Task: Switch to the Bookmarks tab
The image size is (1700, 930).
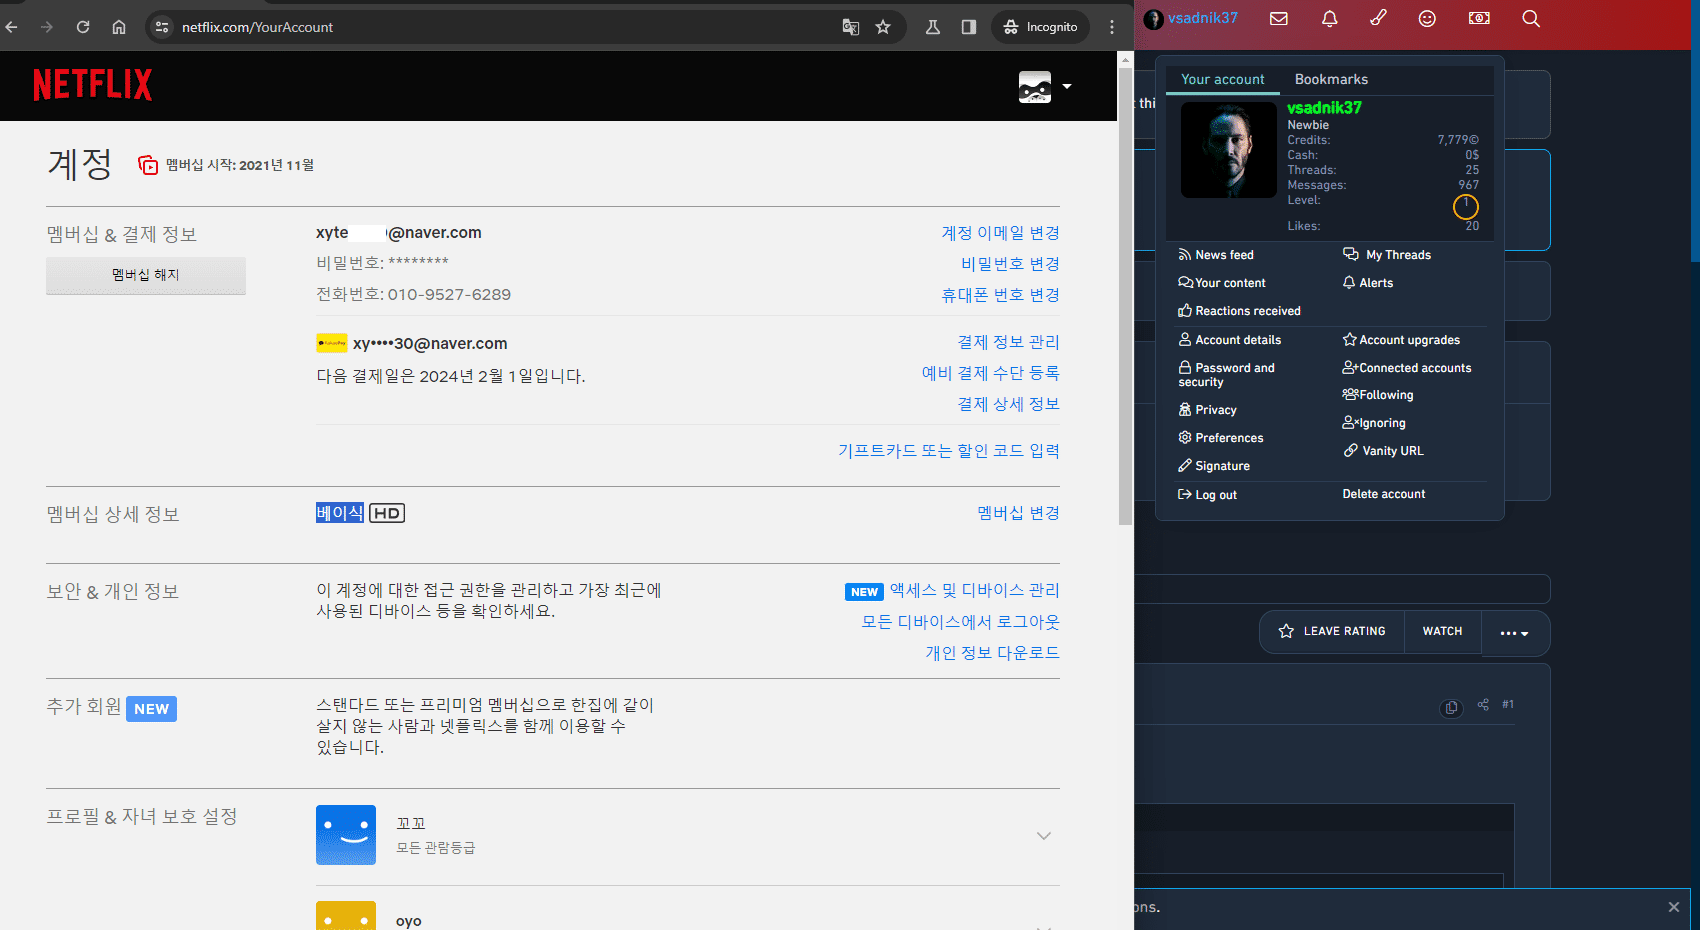Action: 1331,79
